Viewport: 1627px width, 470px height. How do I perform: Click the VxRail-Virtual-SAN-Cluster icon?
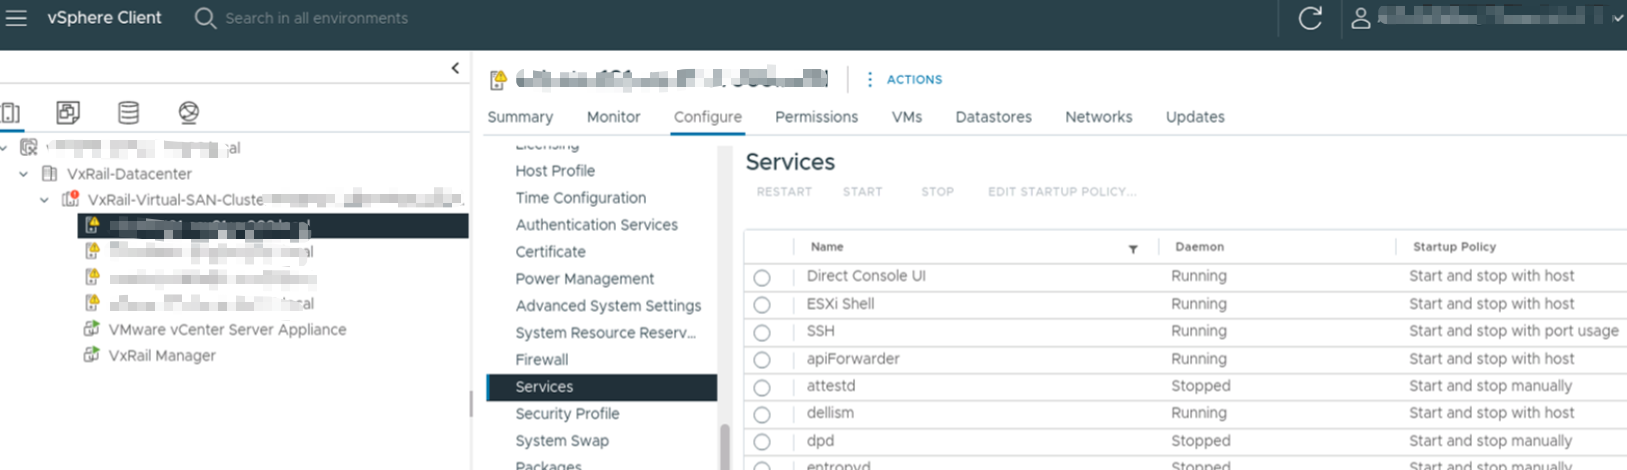[x=70, y=199]
